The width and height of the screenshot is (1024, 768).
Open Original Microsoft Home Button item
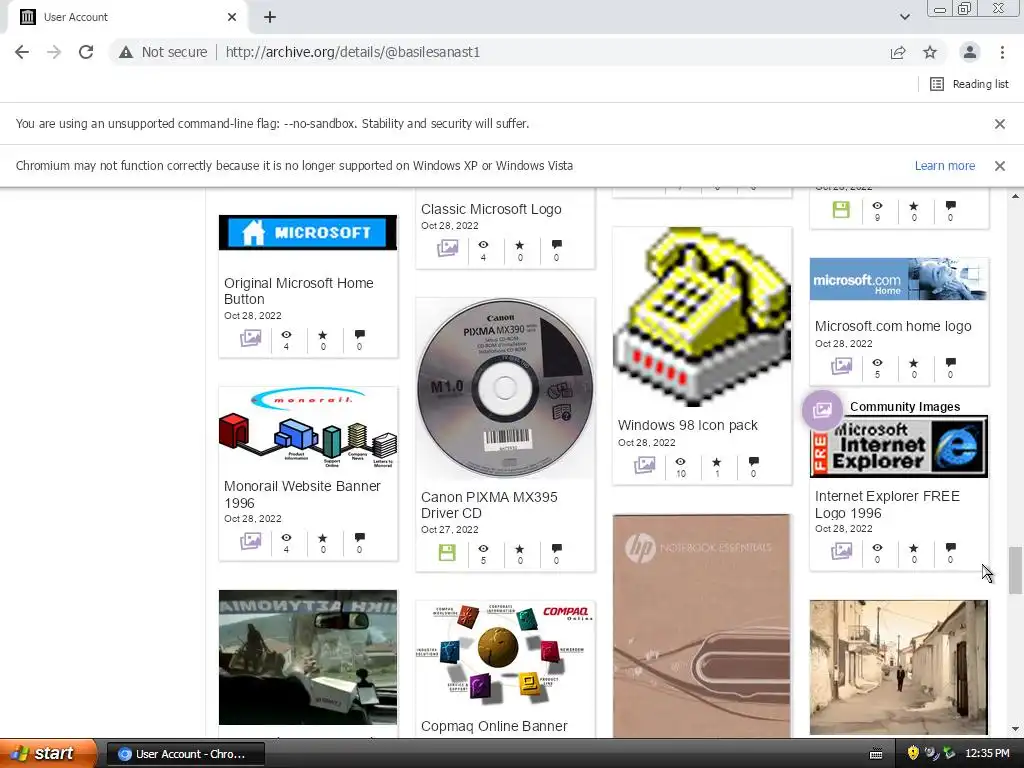298,291
